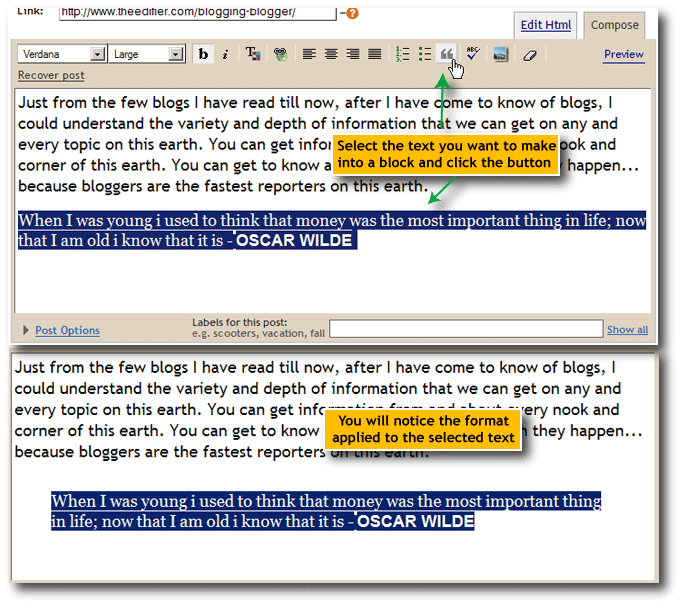Click 'because bloggers are the fastest' line in editor
Image resolution: width=681 pixels, height=605 pixels.
(223, 186)
